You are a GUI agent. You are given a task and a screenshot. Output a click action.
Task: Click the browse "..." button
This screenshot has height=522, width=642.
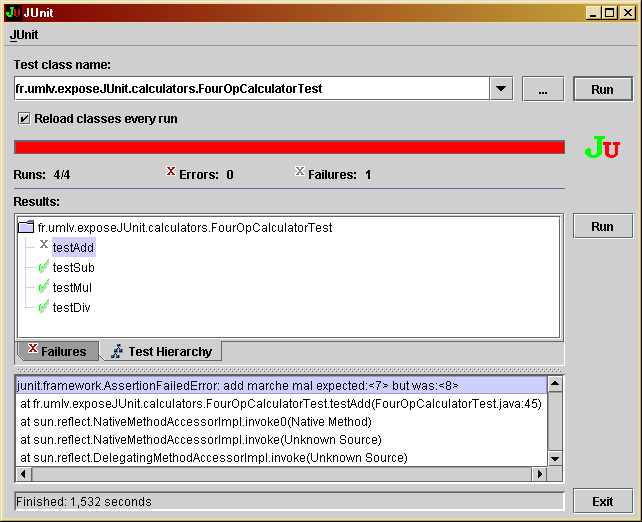[543, 89]
